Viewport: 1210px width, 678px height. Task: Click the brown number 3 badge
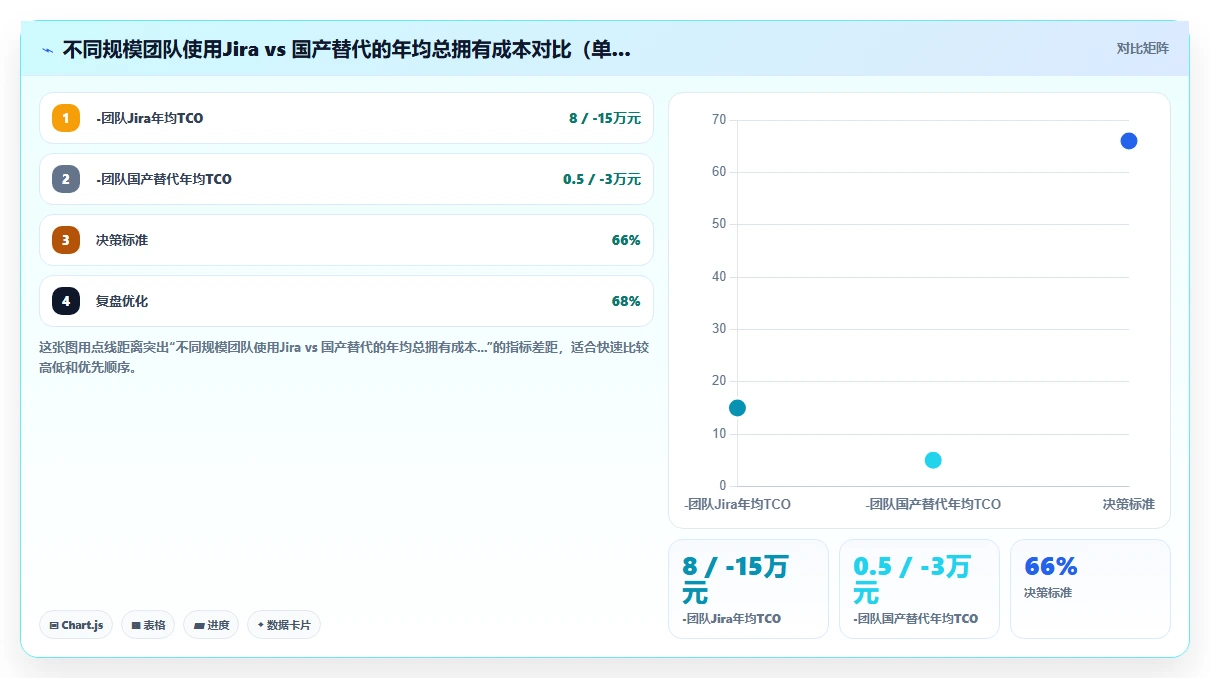click(66, 240)
